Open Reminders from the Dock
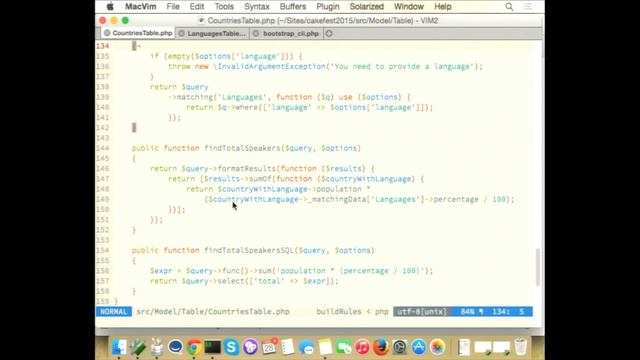 point(287,347)
